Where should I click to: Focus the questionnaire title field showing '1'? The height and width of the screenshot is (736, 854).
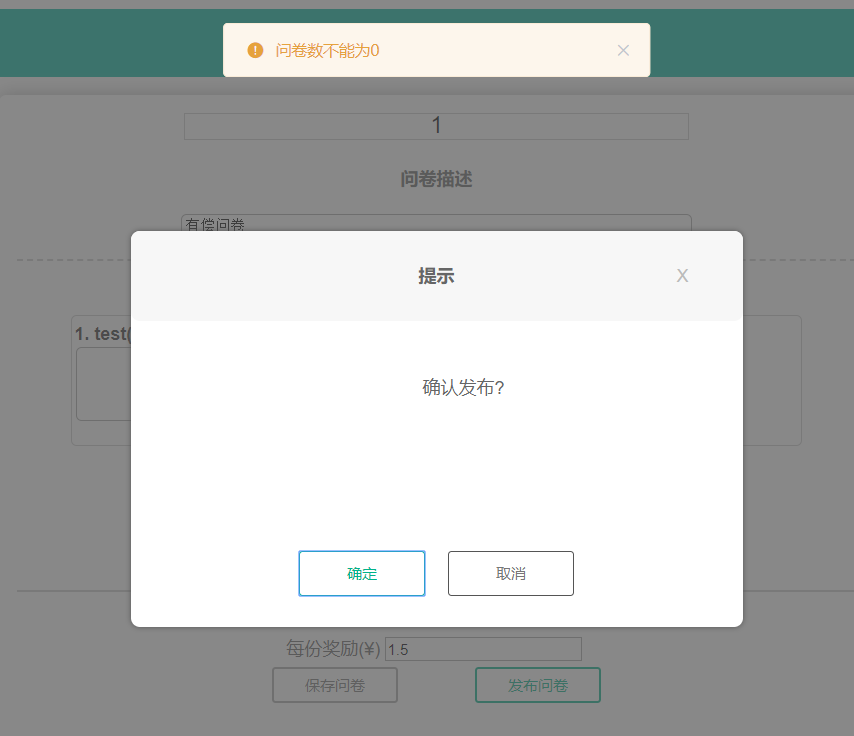point(436,126)
